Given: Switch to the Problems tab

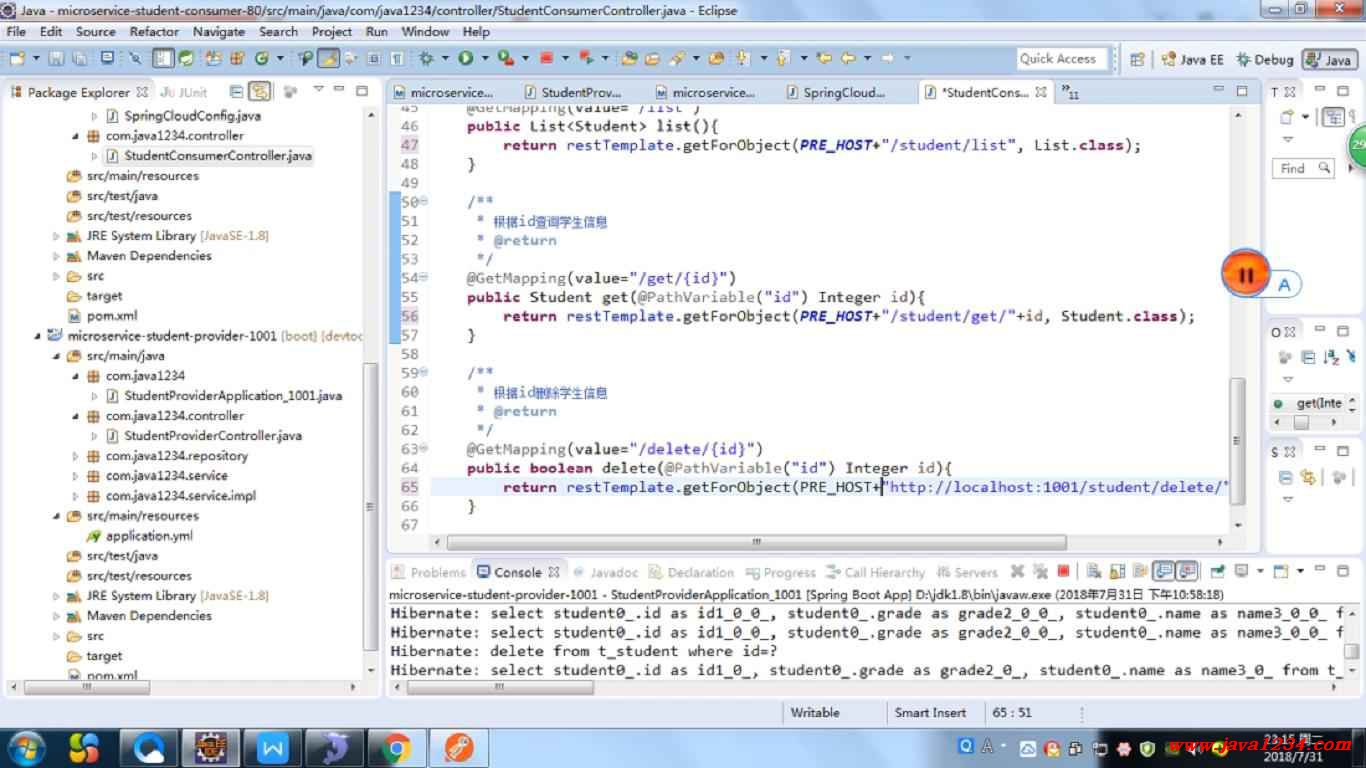Looking at the screenshot, I should pos(429,572).
